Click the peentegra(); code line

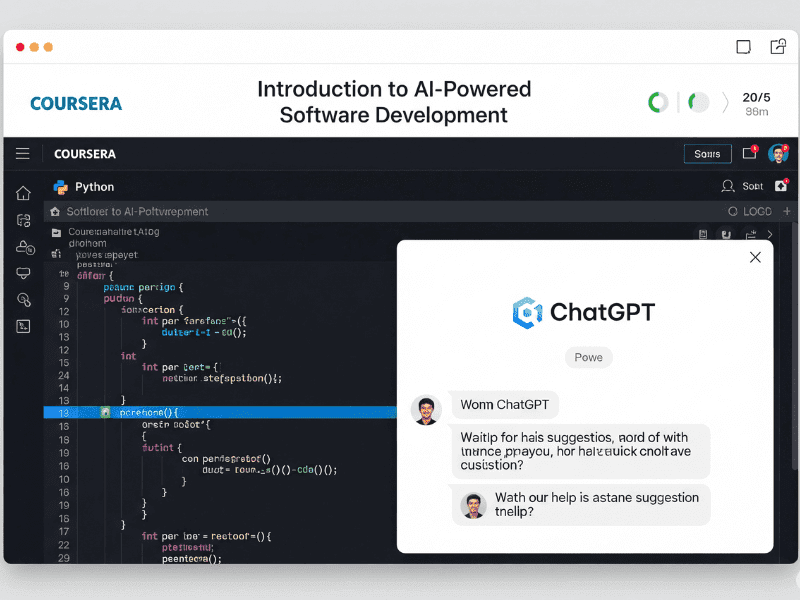192,559
